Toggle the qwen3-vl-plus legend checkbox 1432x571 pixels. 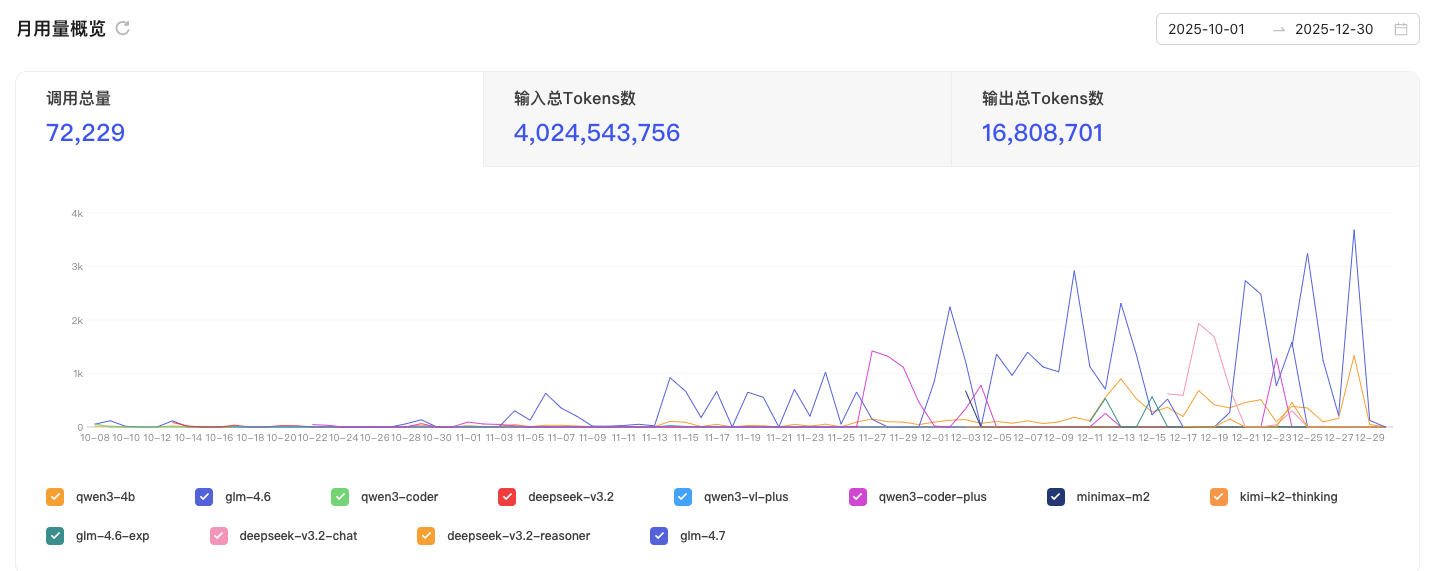tap(683, 496)
